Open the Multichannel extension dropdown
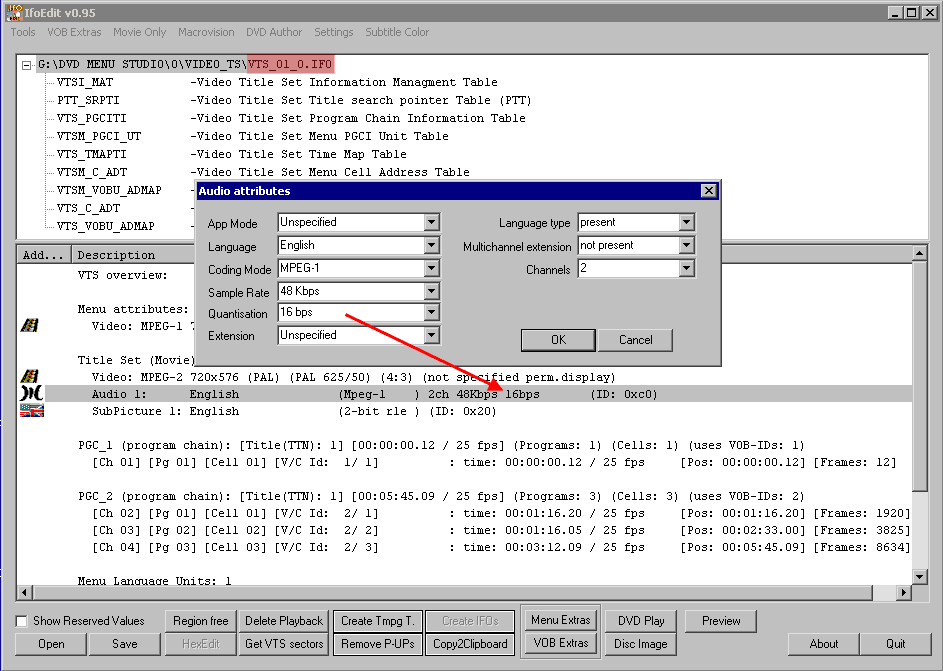Viewport: 943px width, 671px height. click(686, 245)
